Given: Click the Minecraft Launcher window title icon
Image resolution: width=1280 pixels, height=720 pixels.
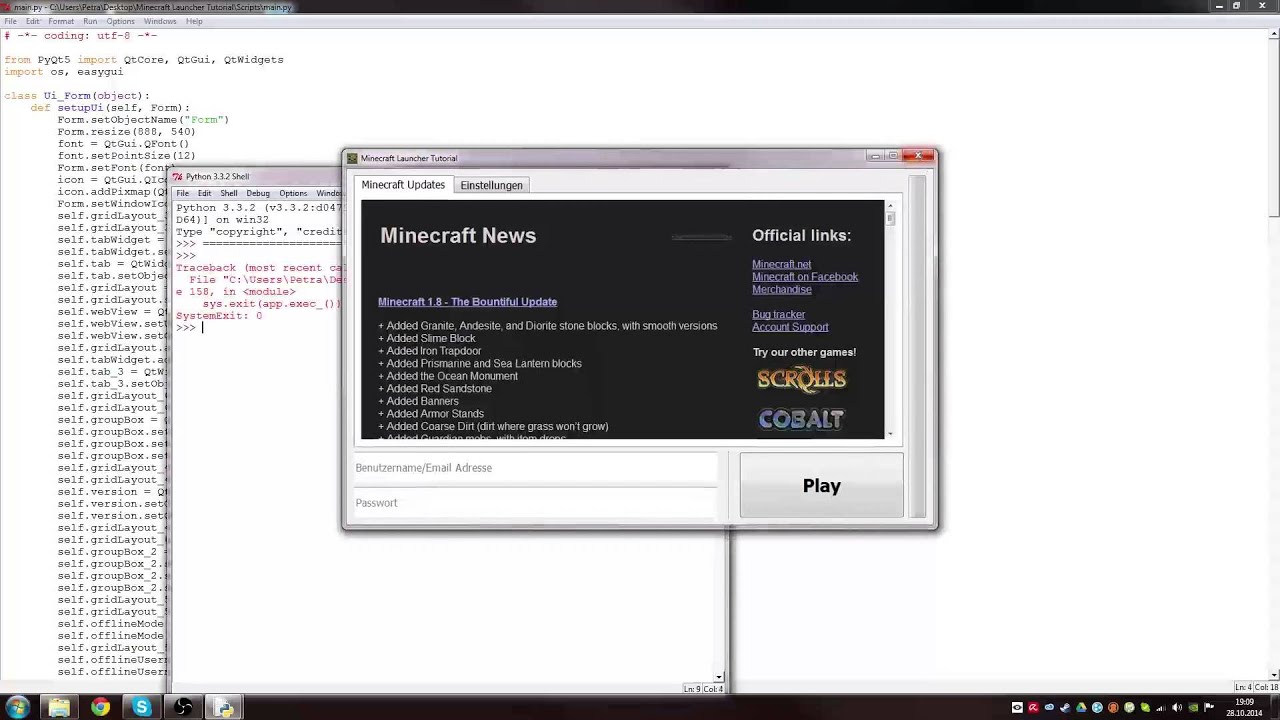Looking at the screenshot, I should coord(352,158).
